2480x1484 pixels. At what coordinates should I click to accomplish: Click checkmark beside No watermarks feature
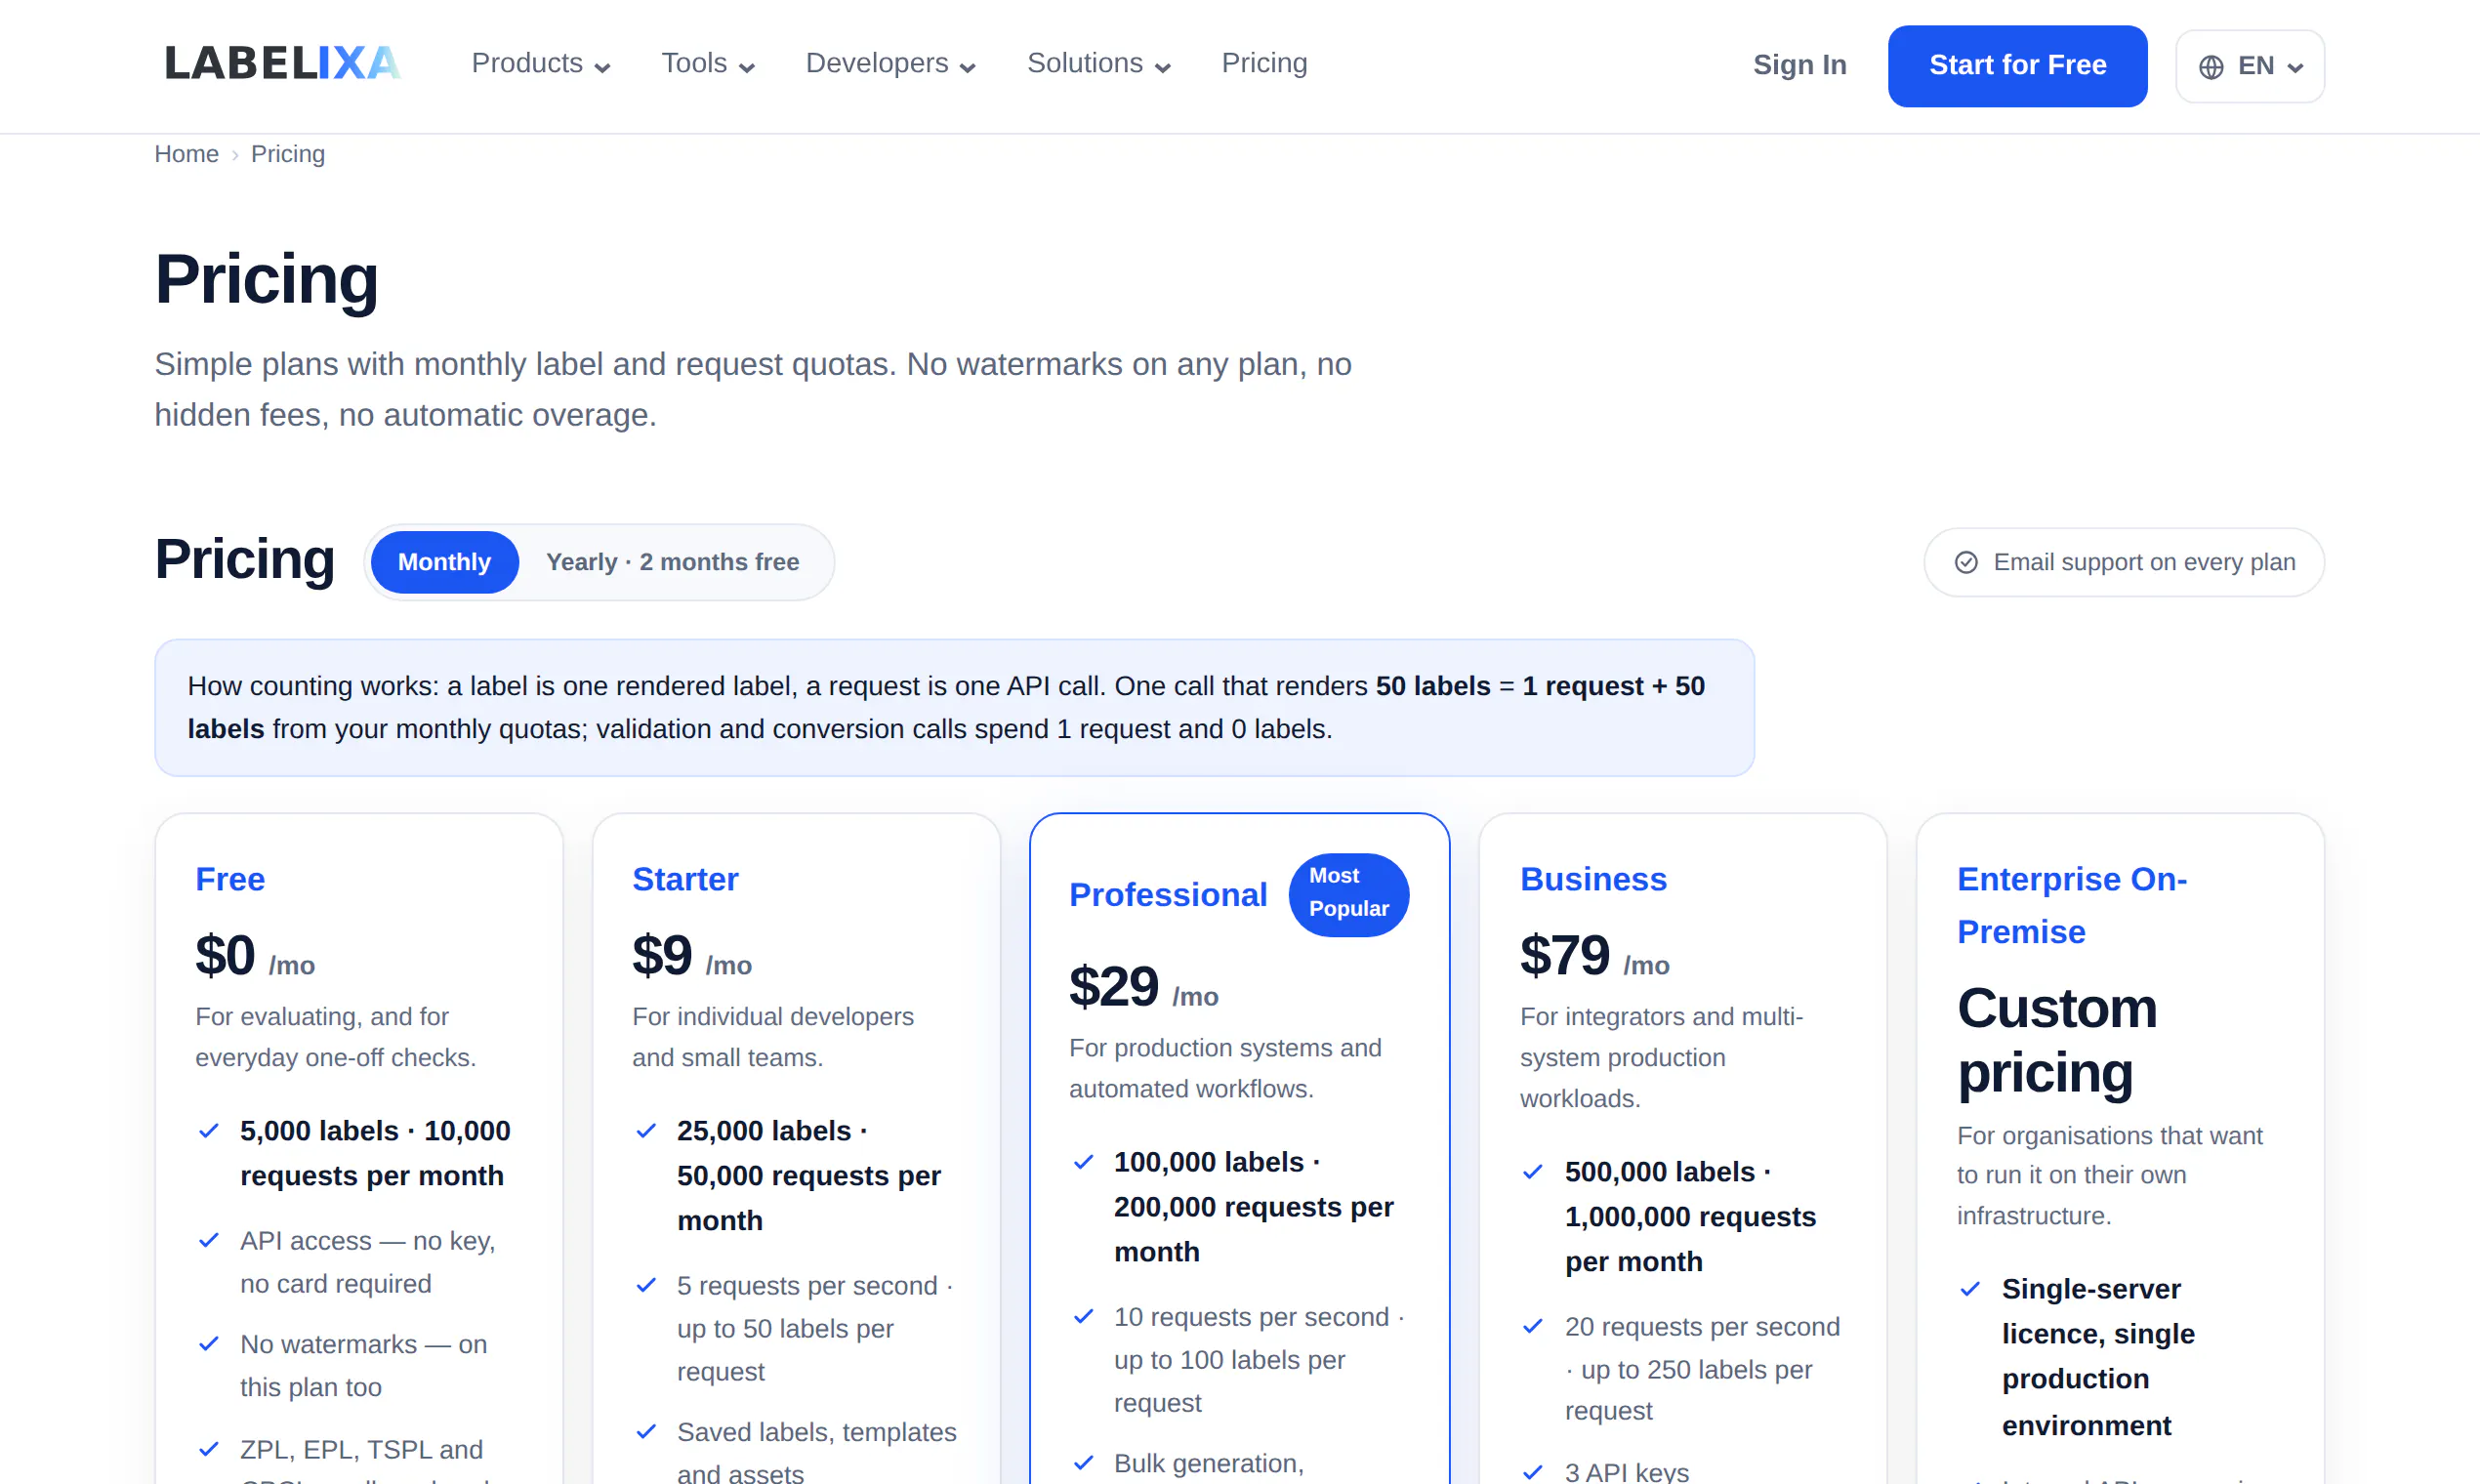tap(209, 1344)
